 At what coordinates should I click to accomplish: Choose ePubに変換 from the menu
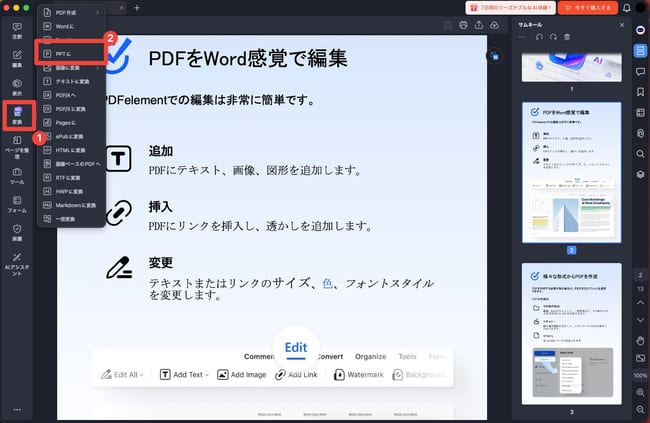72,136
